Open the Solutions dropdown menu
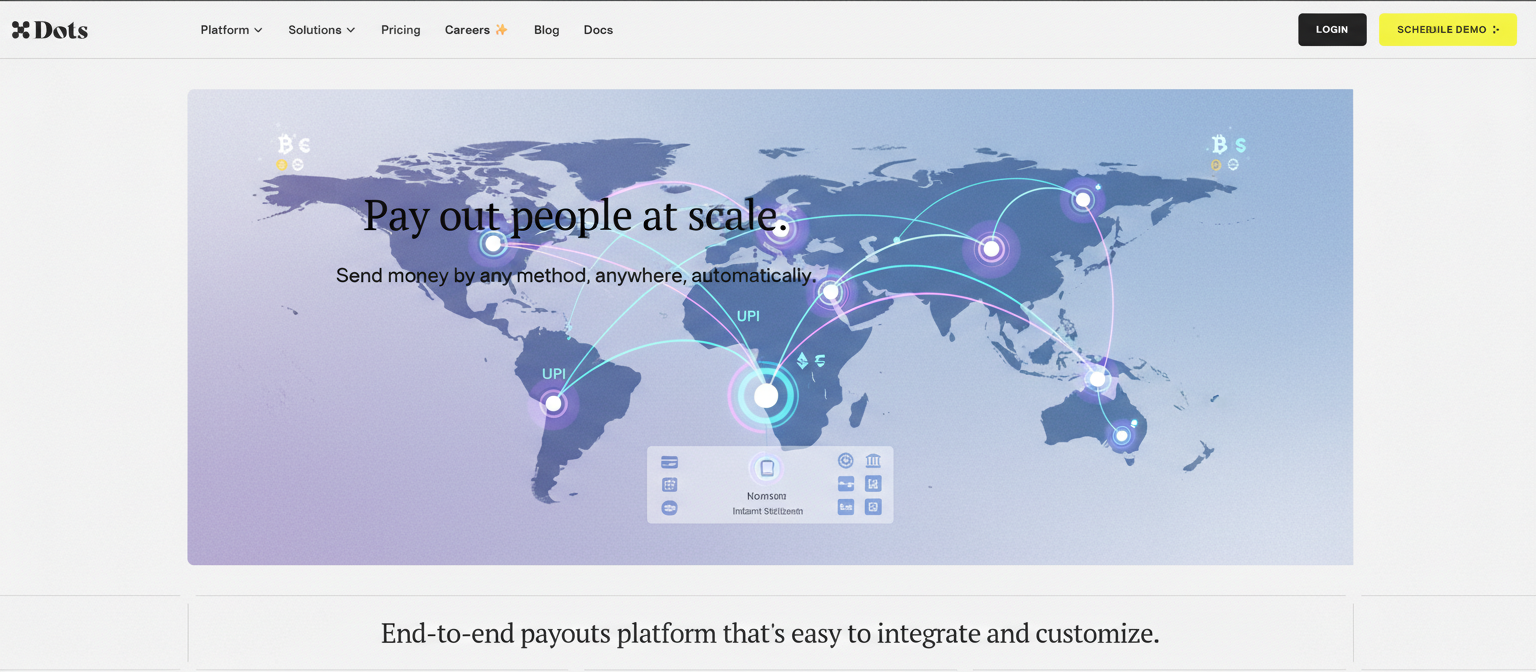 pos(321,30)
